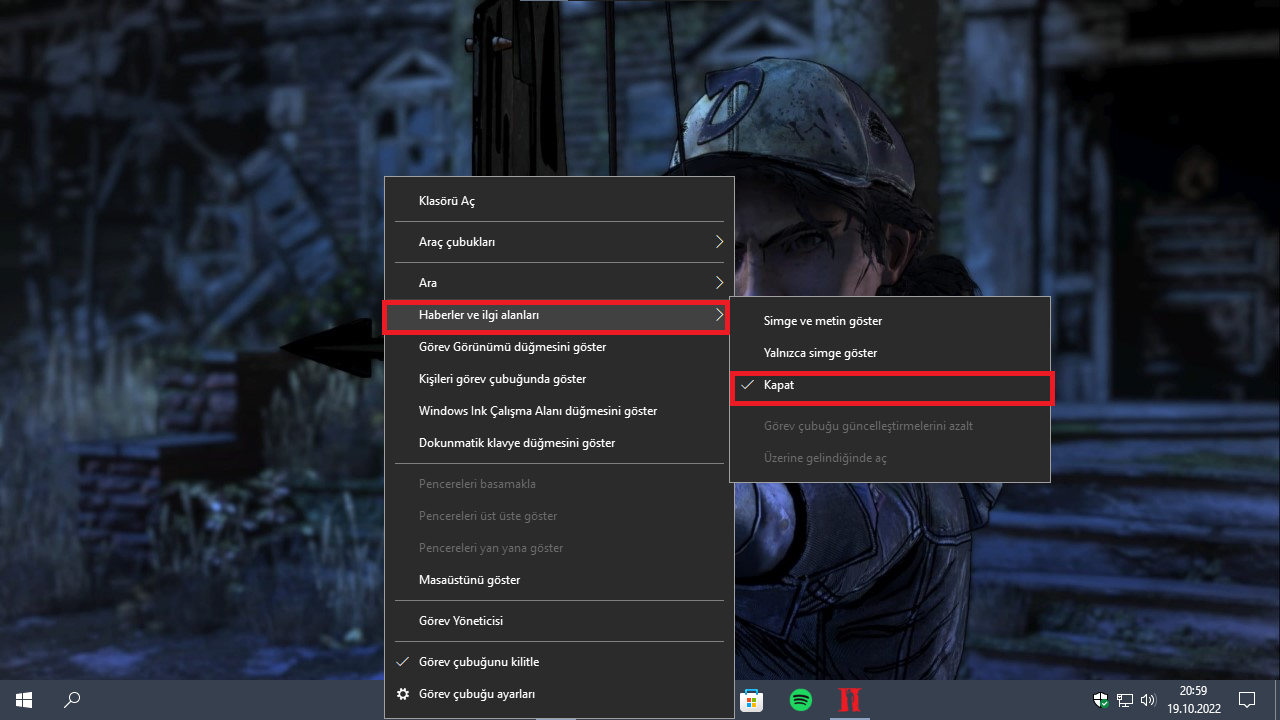Open the volume speaker tray icon
The height and width of the screenshot is (720, 1280).
tap(1148, 700)
